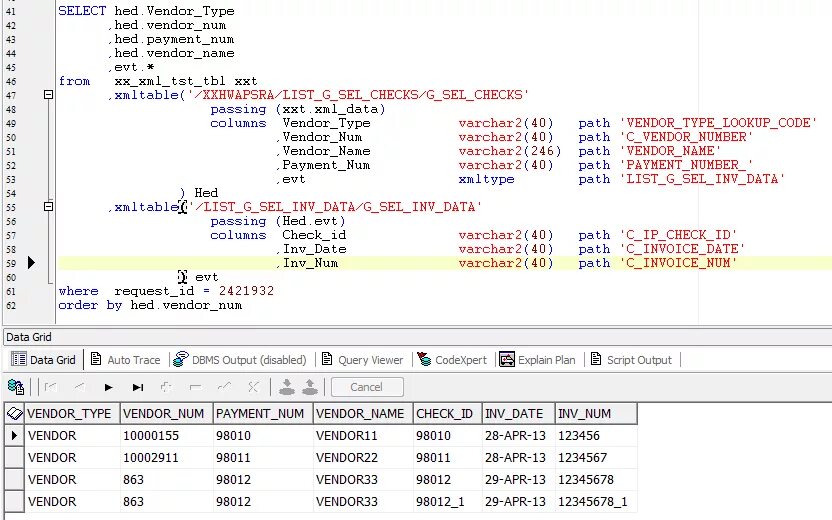Viewport: 832px width, 520px height.
Task: Click table name xx_xml_tst_tbl in editor
Action: tap(170, 81)
